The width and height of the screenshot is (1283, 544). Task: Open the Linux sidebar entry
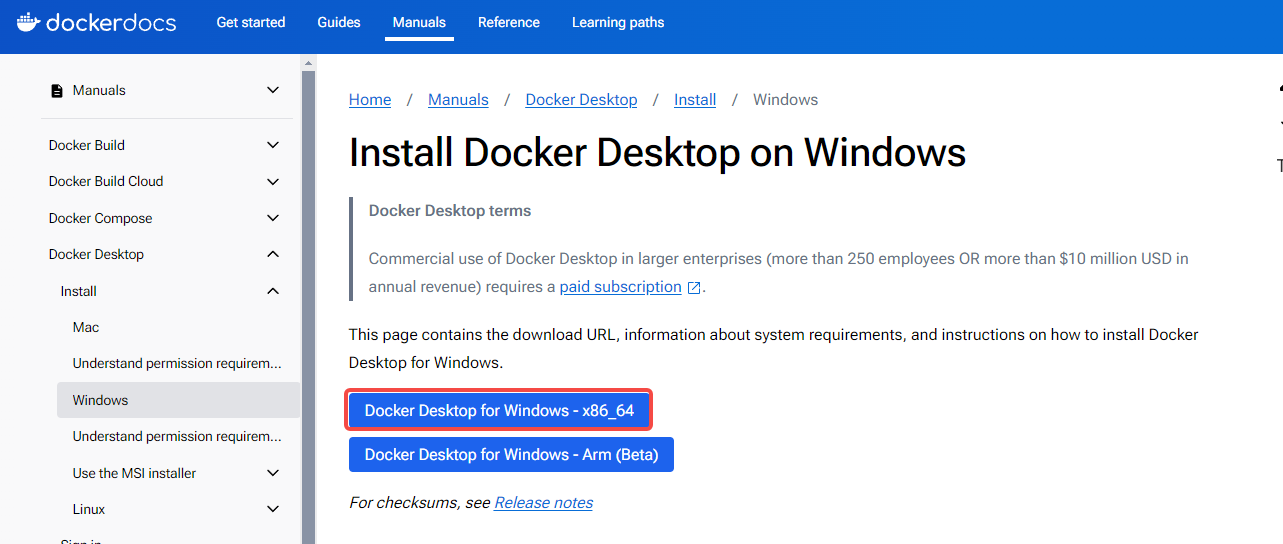click(x=89, y=509)
